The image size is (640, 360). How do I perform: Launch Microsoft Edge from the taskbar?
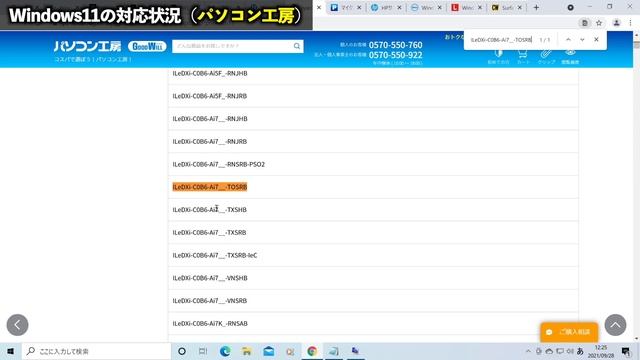click(225, 351)
